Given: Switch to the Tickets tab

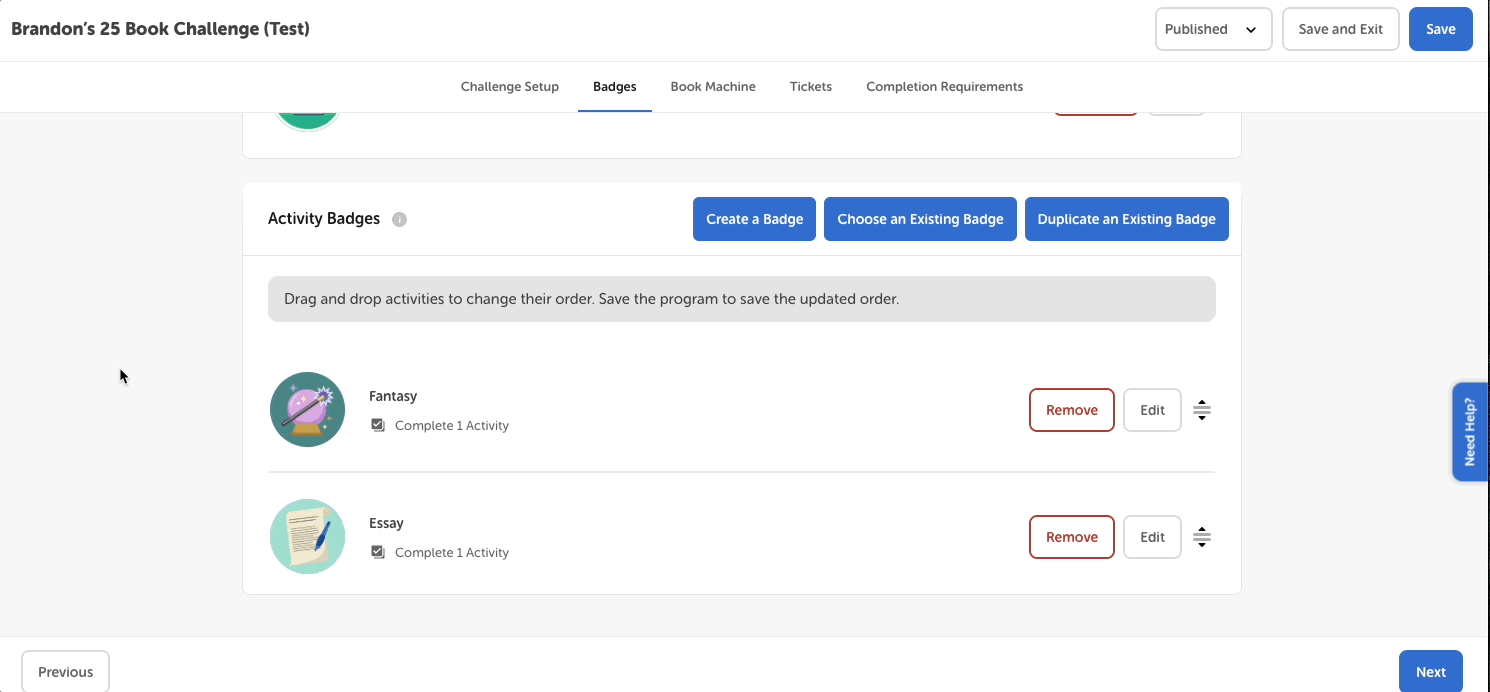Looking at the screenshot, I should pyautogui.click(x=810, y=86).
